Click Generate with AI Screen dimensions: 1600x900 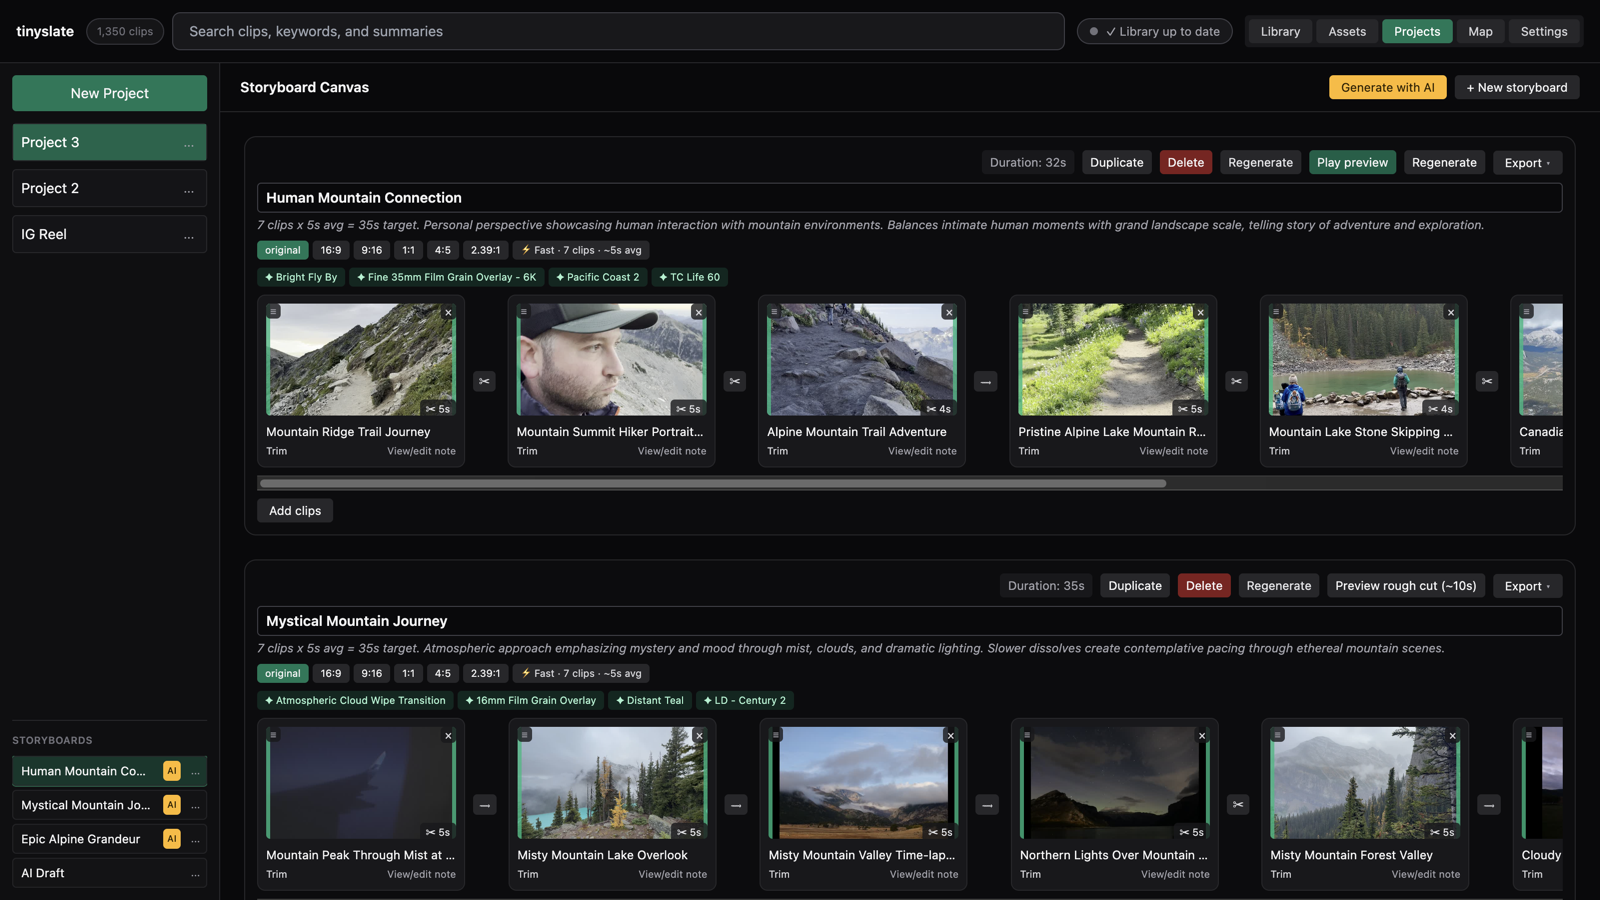point(1387,87)
